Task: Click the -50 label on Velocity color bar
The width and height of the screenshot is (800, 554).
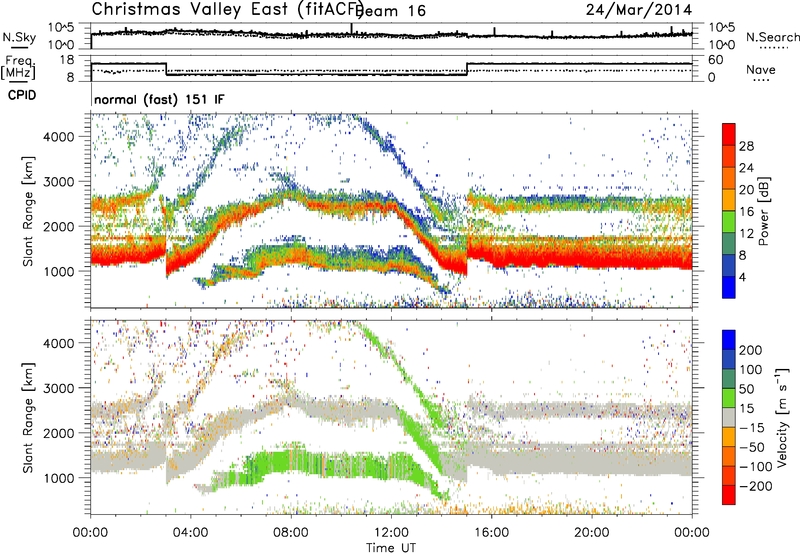Action: [x=752, y=447]
